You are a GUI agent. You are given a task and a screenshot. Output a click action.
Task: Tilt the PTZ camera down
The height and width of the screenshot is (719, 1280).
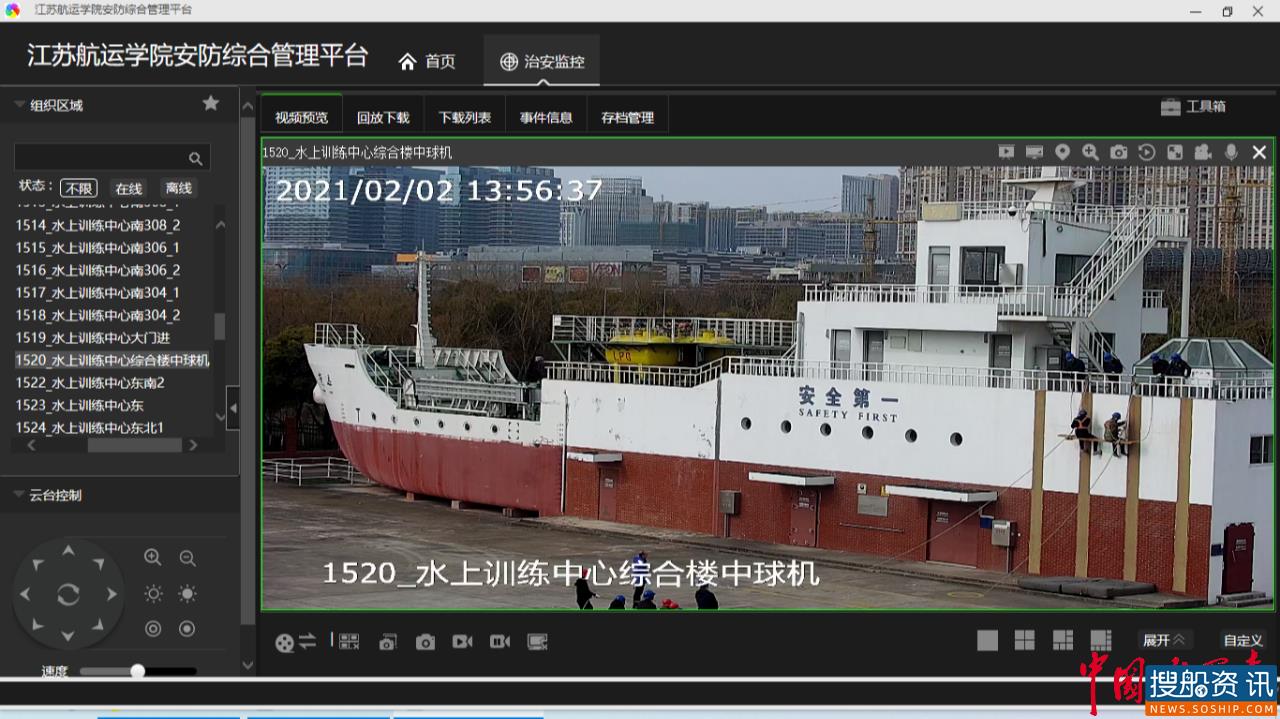click(x=68, y=636)
